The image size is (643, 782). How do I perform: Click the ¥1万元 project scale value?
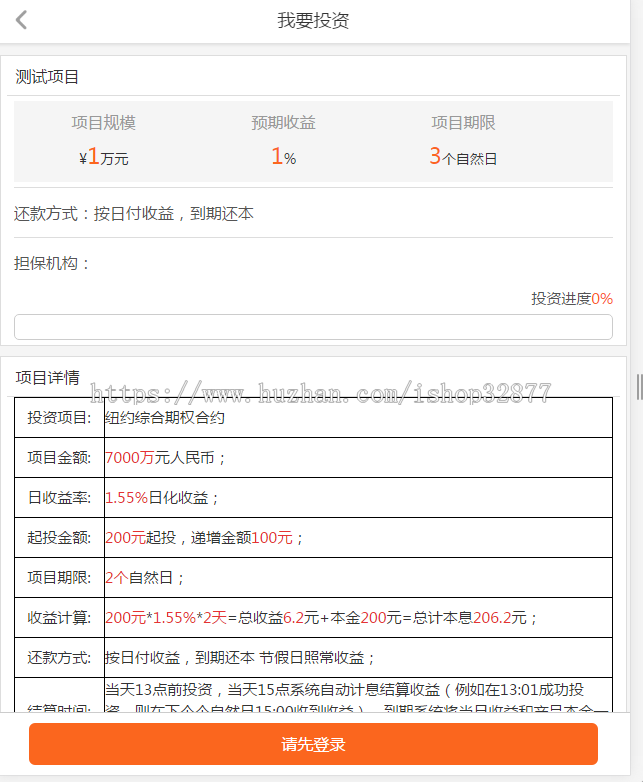(104, 157)
